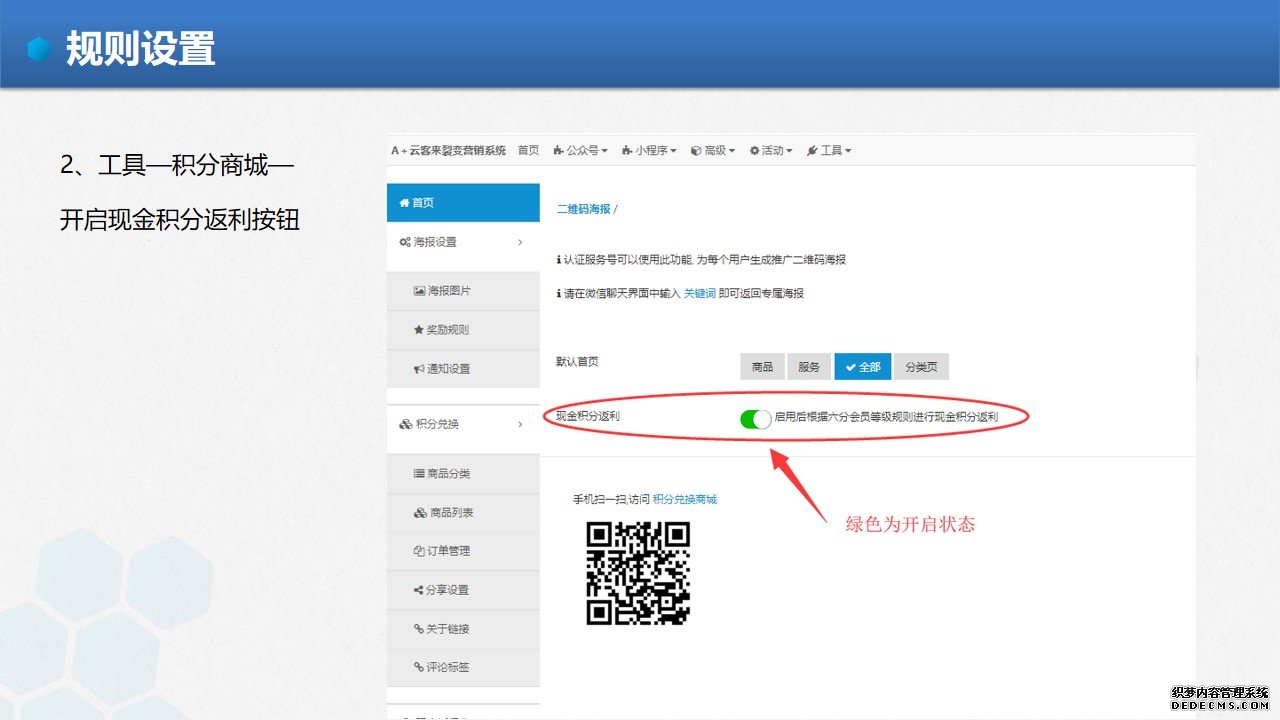Click the info icon before 认证服务号 text
Viewport: 1280px width, 720px height.
[x=559, y=260]
